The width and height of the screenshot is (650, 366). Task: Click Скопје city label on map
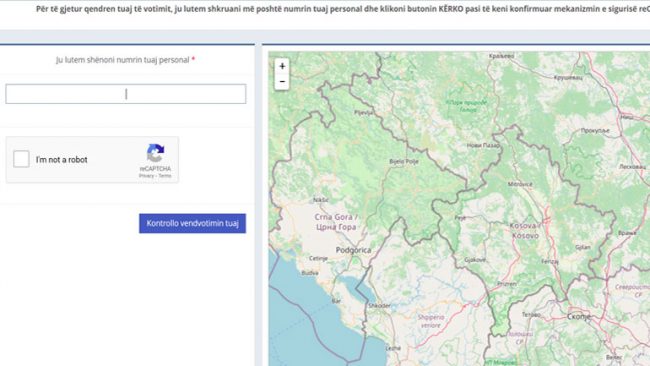(x=579, y=316)
